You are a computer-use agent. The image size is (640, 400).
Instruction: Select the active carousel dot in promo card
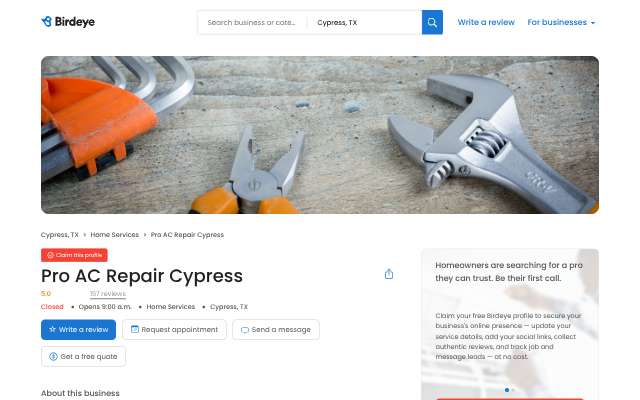pos(507,390)
